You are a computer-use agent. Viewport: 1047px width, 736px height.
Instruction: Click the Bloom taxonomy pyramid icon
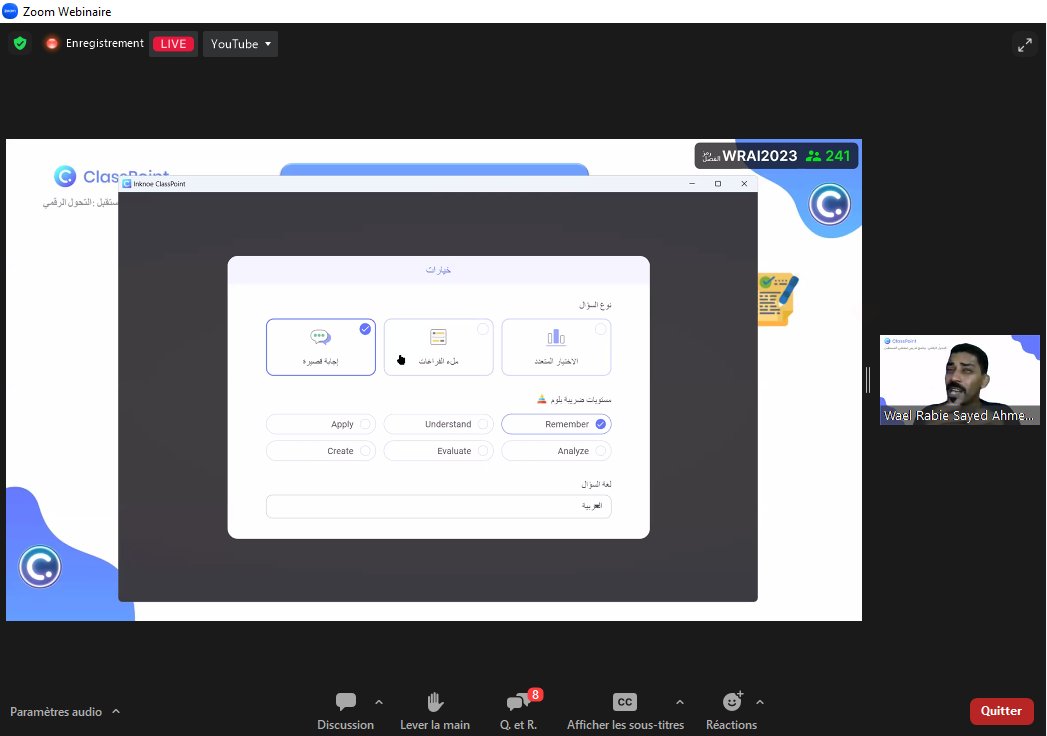point(542,399)
